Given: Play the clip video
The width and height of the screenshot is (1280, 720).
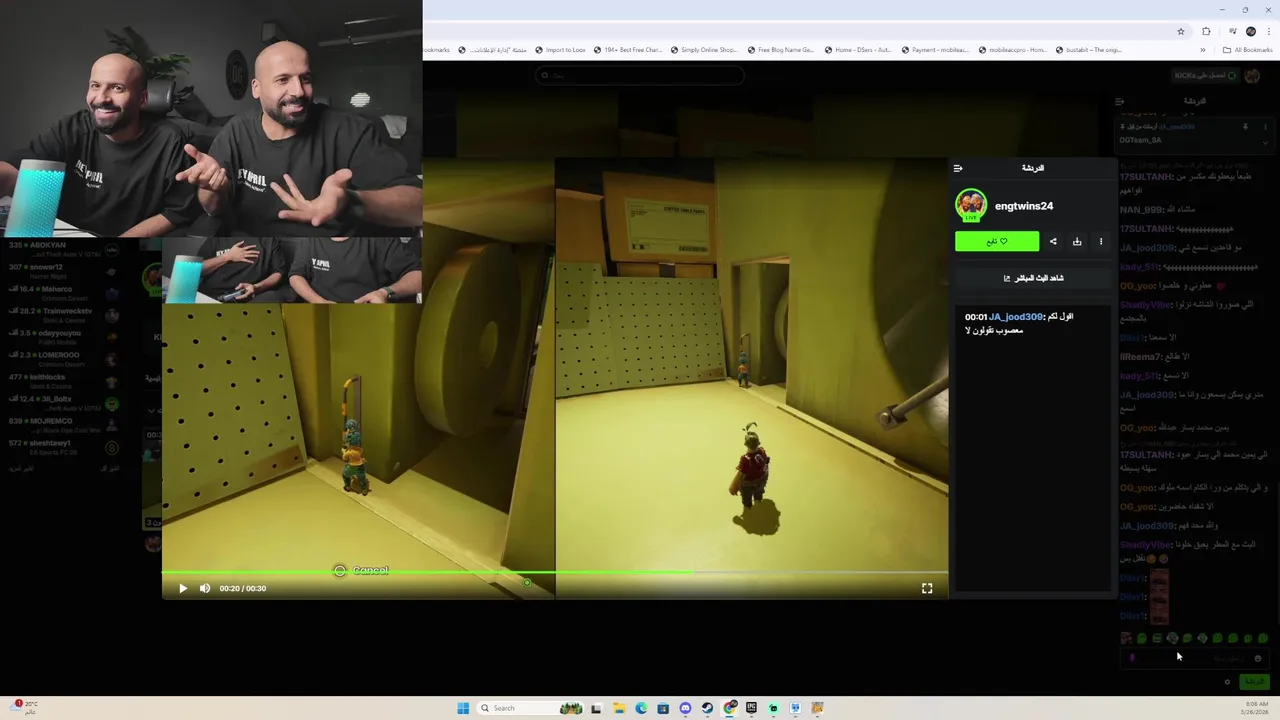Looking at the screenshot, I should click(183, 588).
